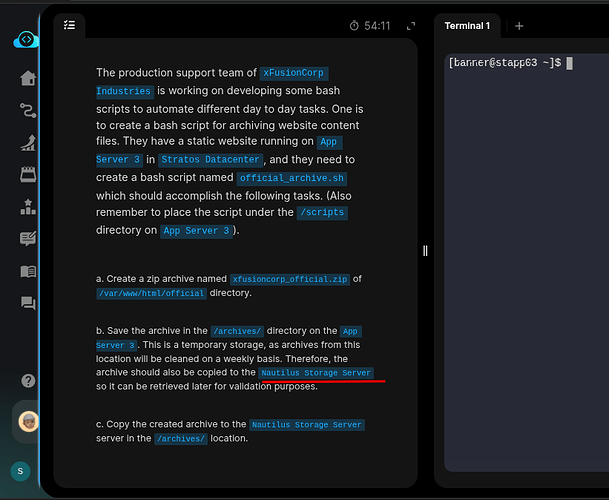The width and height of the screenshot is (609, 500).
Task: Click the 'Industries' highlighted text
Action: pos(124,91)
